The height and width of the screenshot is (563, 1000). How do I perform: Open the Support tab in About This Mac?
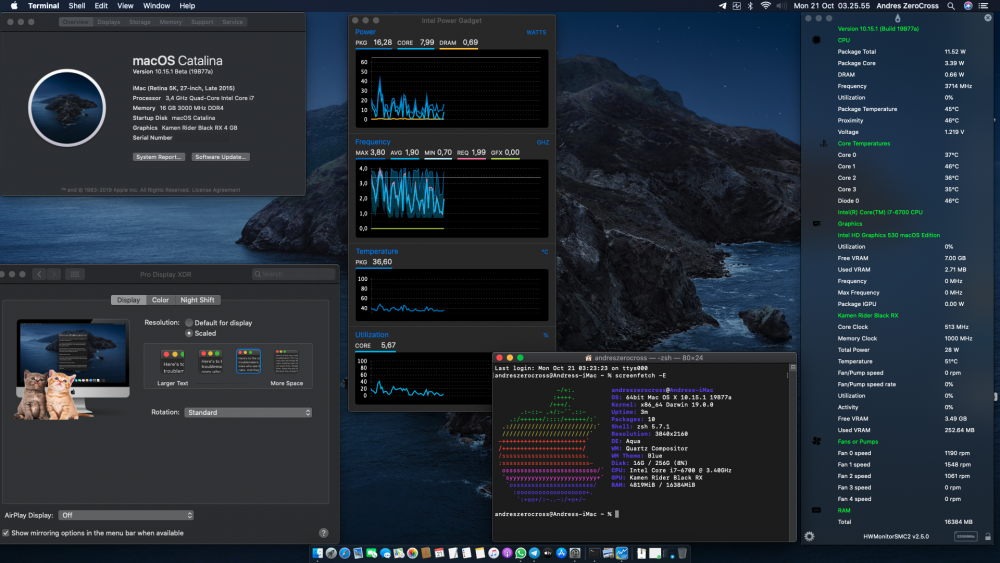pyautogui.click(x=202, y=22)
